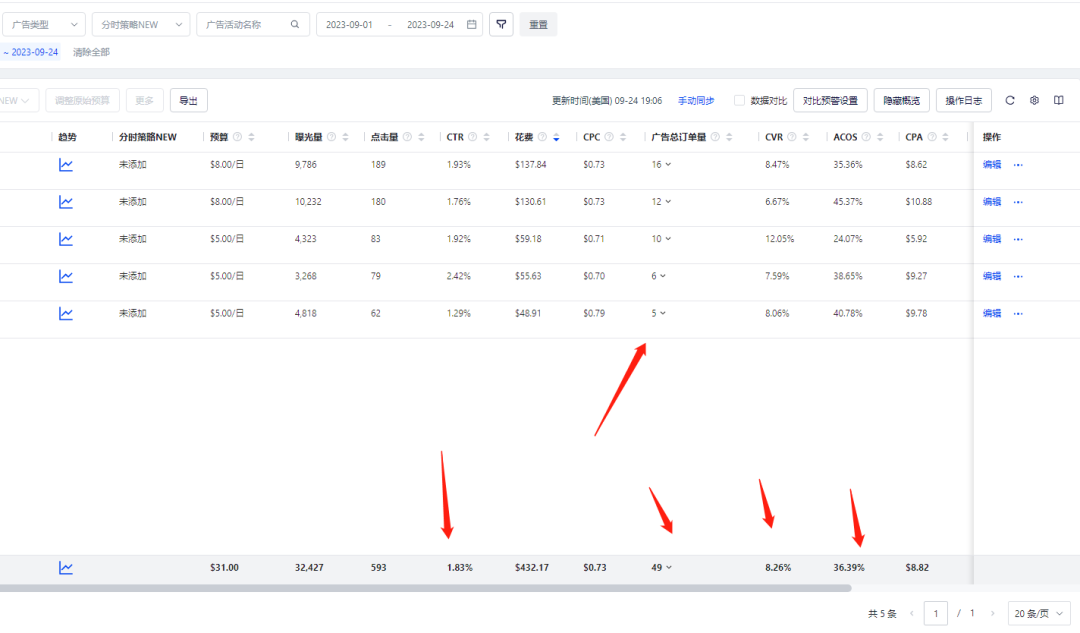Image resolution: width=1080 pixels, height=633 pixels.
Task: Open column settings gear icon
Action: coord(1034,100)
